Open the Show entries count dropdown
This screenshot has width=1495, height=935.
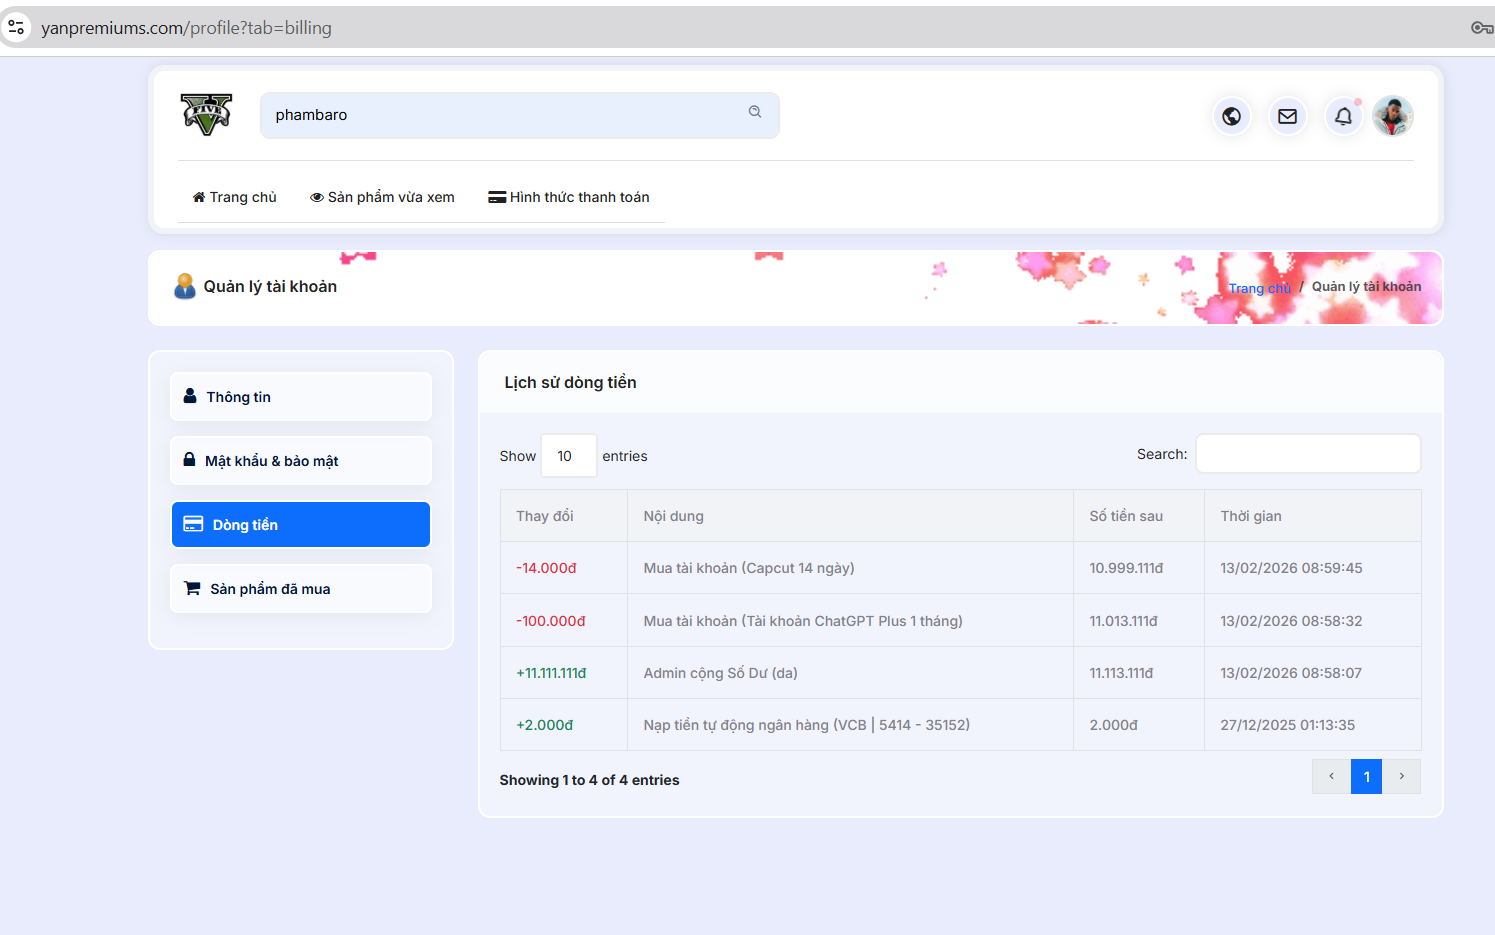point(569,456)
